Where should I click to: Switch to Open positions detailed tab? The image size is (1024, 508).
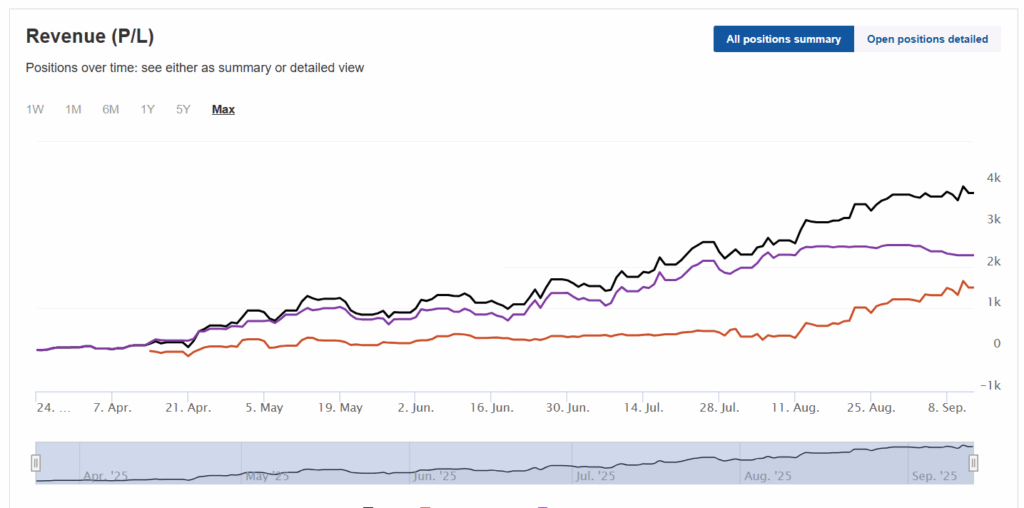(x=927, y=39)
